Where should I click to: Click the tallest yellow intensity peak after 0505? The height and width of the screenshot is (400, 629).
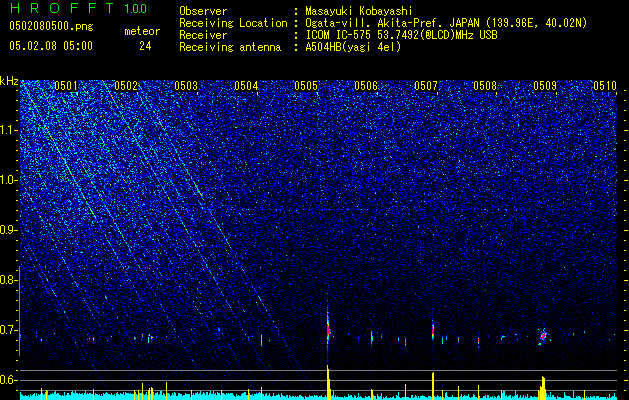pyautogui.click(x=328, y=382)
